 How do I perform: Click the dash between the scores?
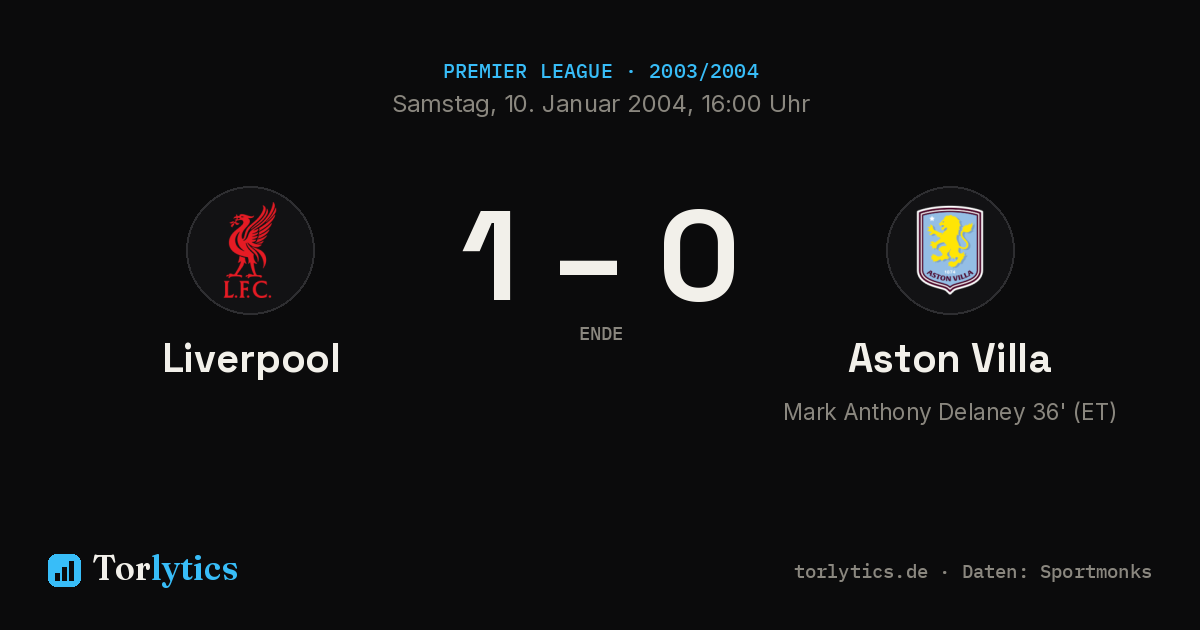click(588, 266)
